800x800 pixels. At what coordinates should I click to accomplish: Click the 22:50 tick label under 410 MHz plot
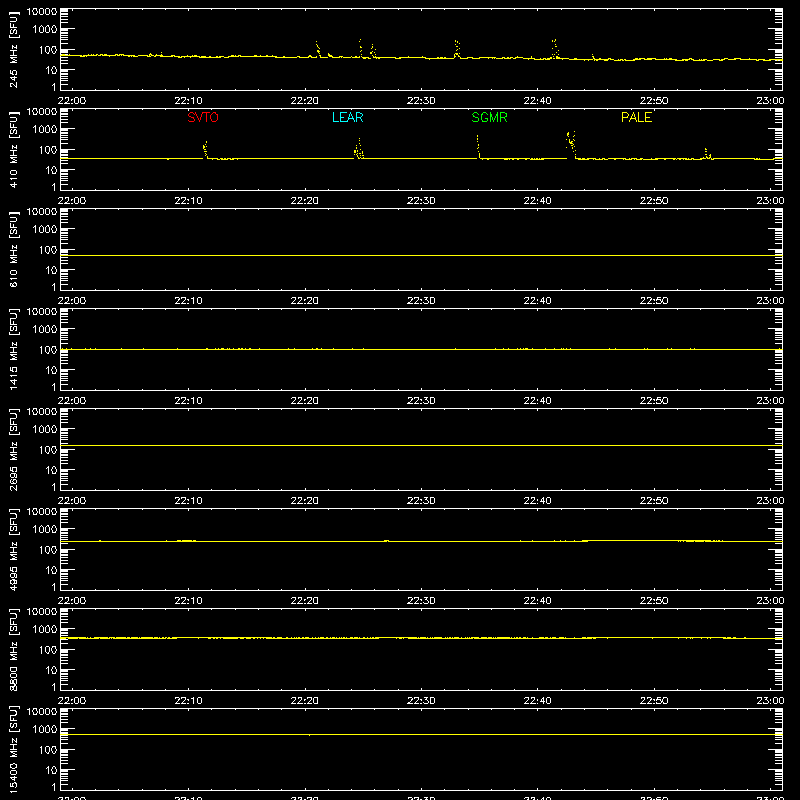pyautogui.click(x=654, y=201)
